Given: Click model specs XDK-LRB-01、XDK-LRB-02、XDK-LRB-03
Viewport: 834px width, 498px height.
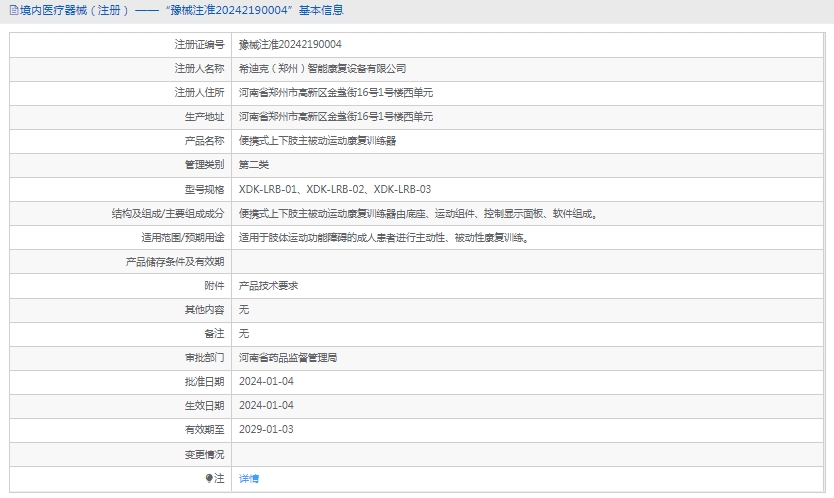Looking at the screenshot, I should (335, 189).
